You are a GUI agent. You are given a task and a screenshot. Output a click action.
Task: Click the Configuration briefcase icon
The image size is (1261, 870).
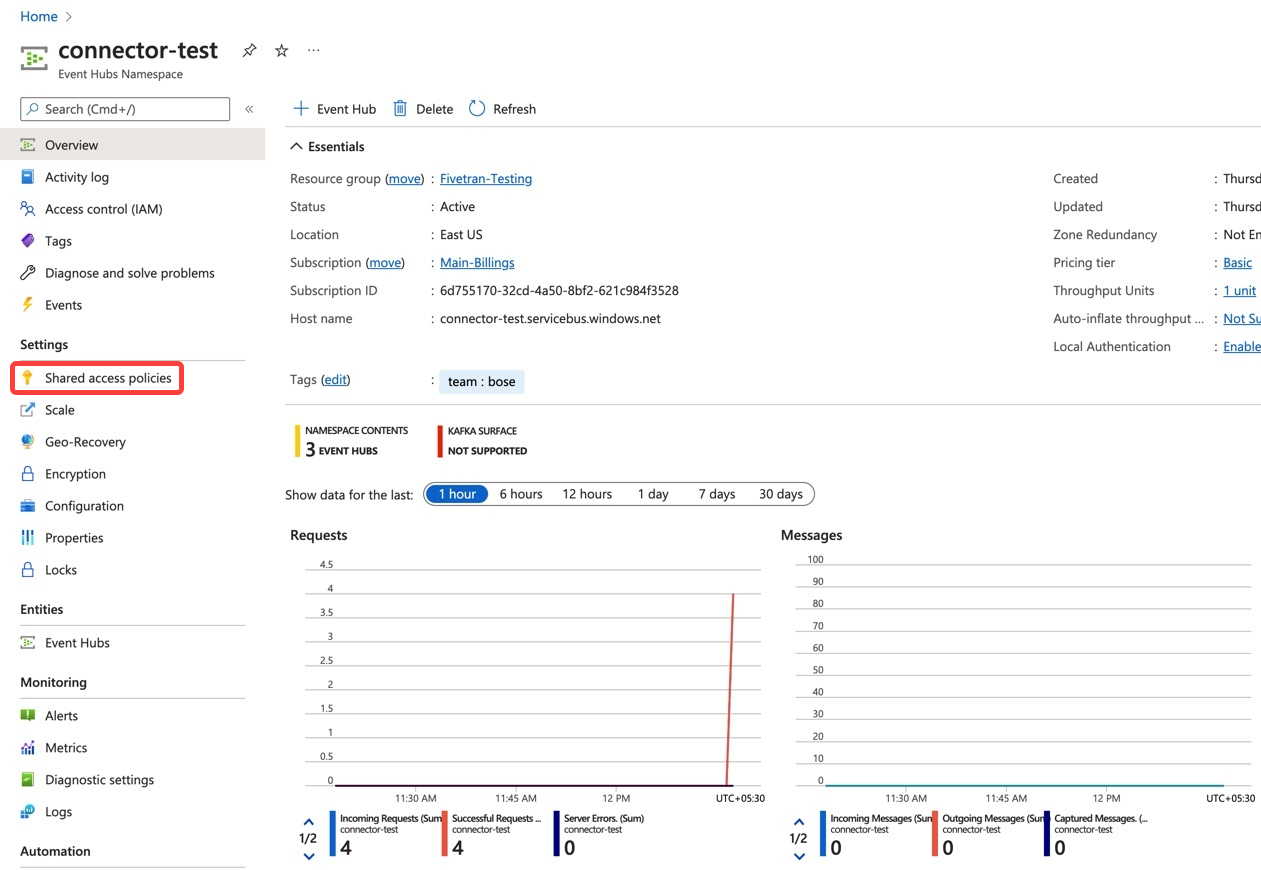[x=28, y=506]
